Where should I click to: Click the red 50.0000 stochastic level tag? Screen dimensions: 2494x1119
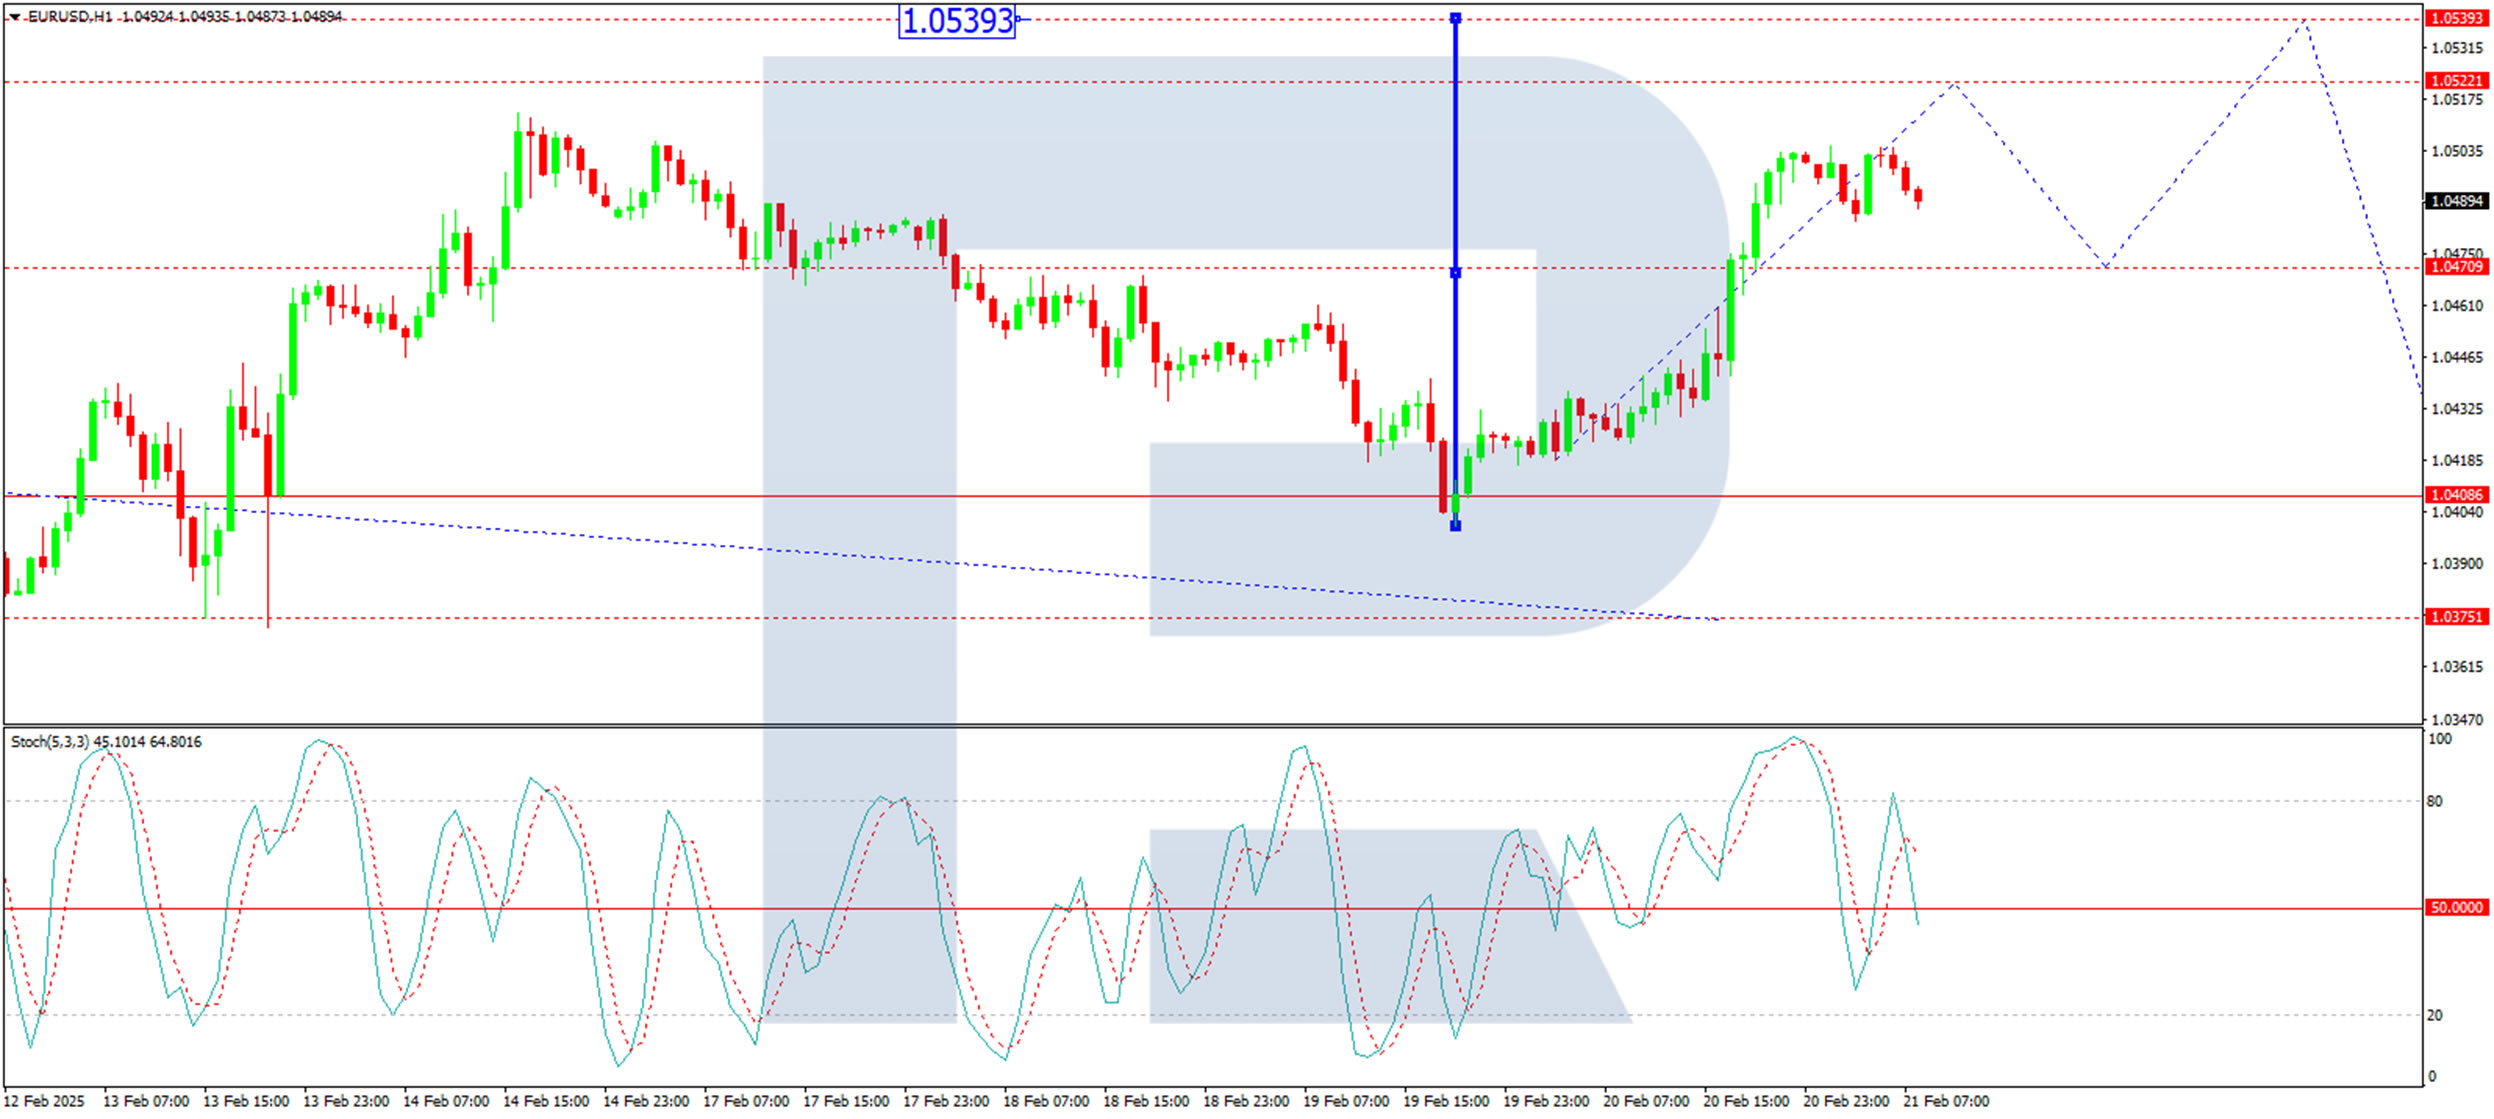tap(2456, 908)
